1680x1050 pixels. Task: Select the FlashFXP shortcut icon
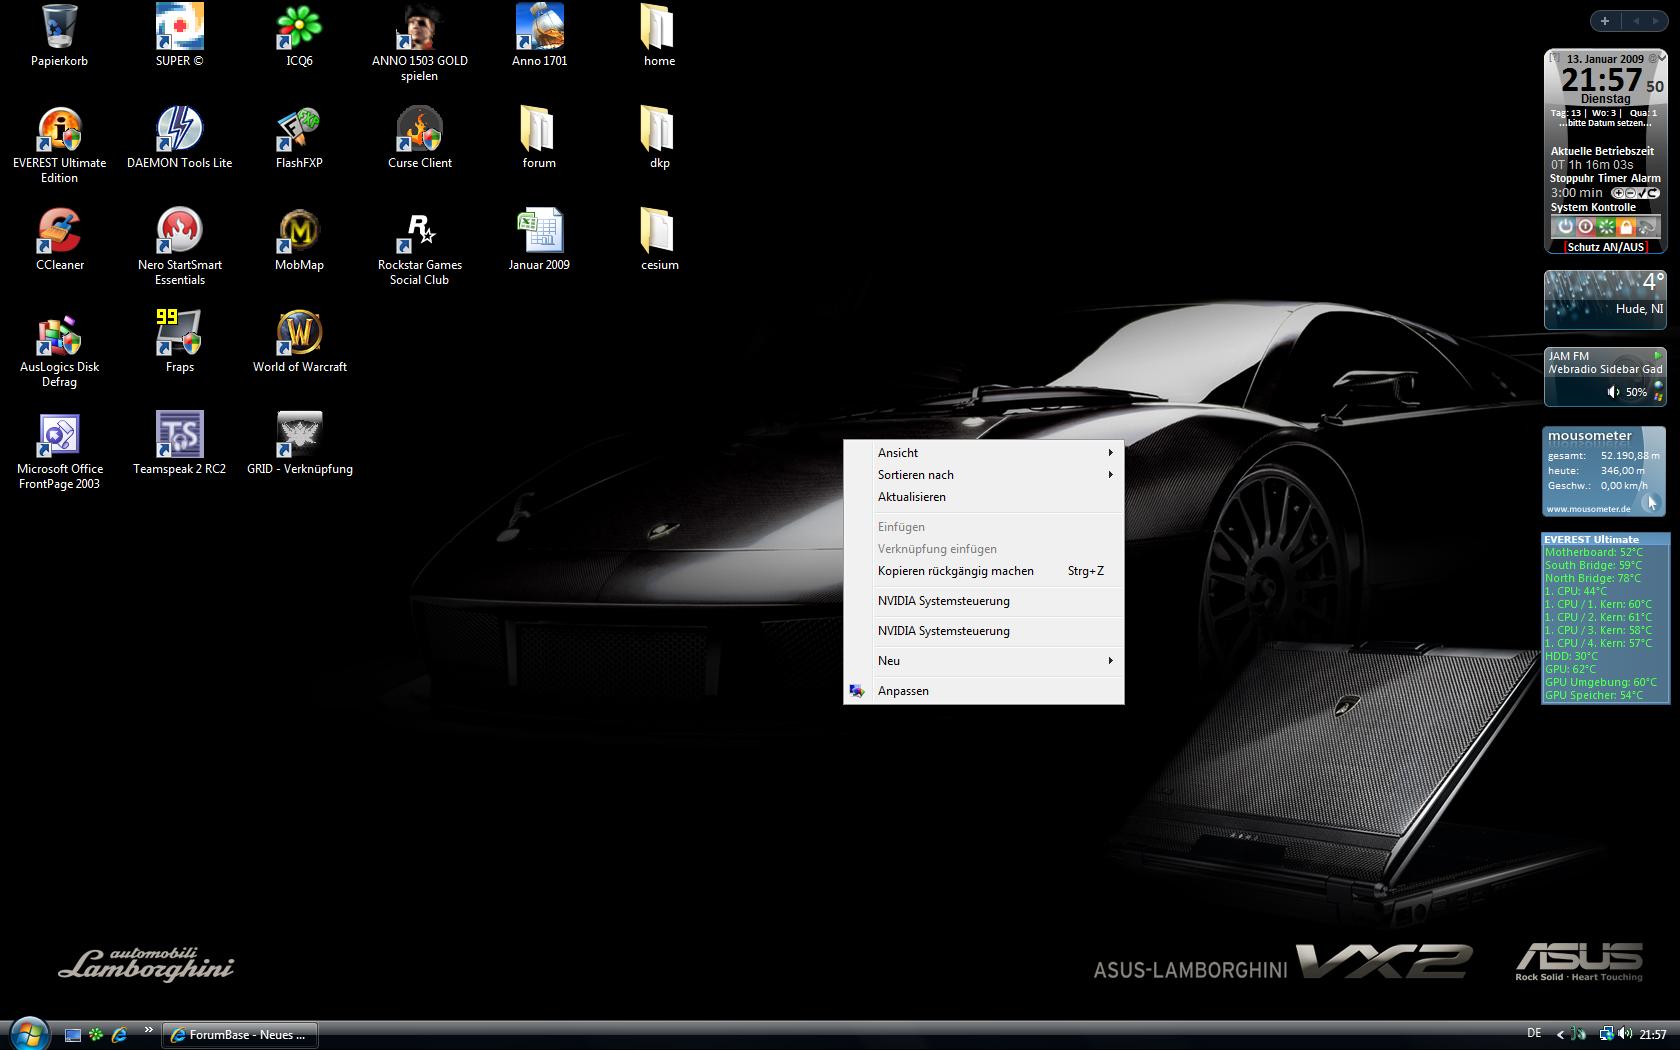point(299,138)
